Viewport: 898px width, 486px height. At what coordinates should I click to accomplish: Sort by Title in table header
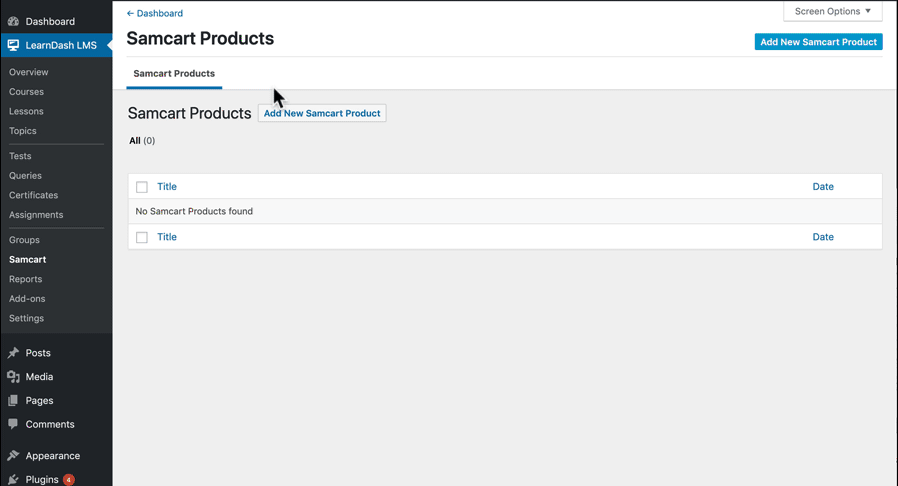pyautogui.click(x=167, y=187)
